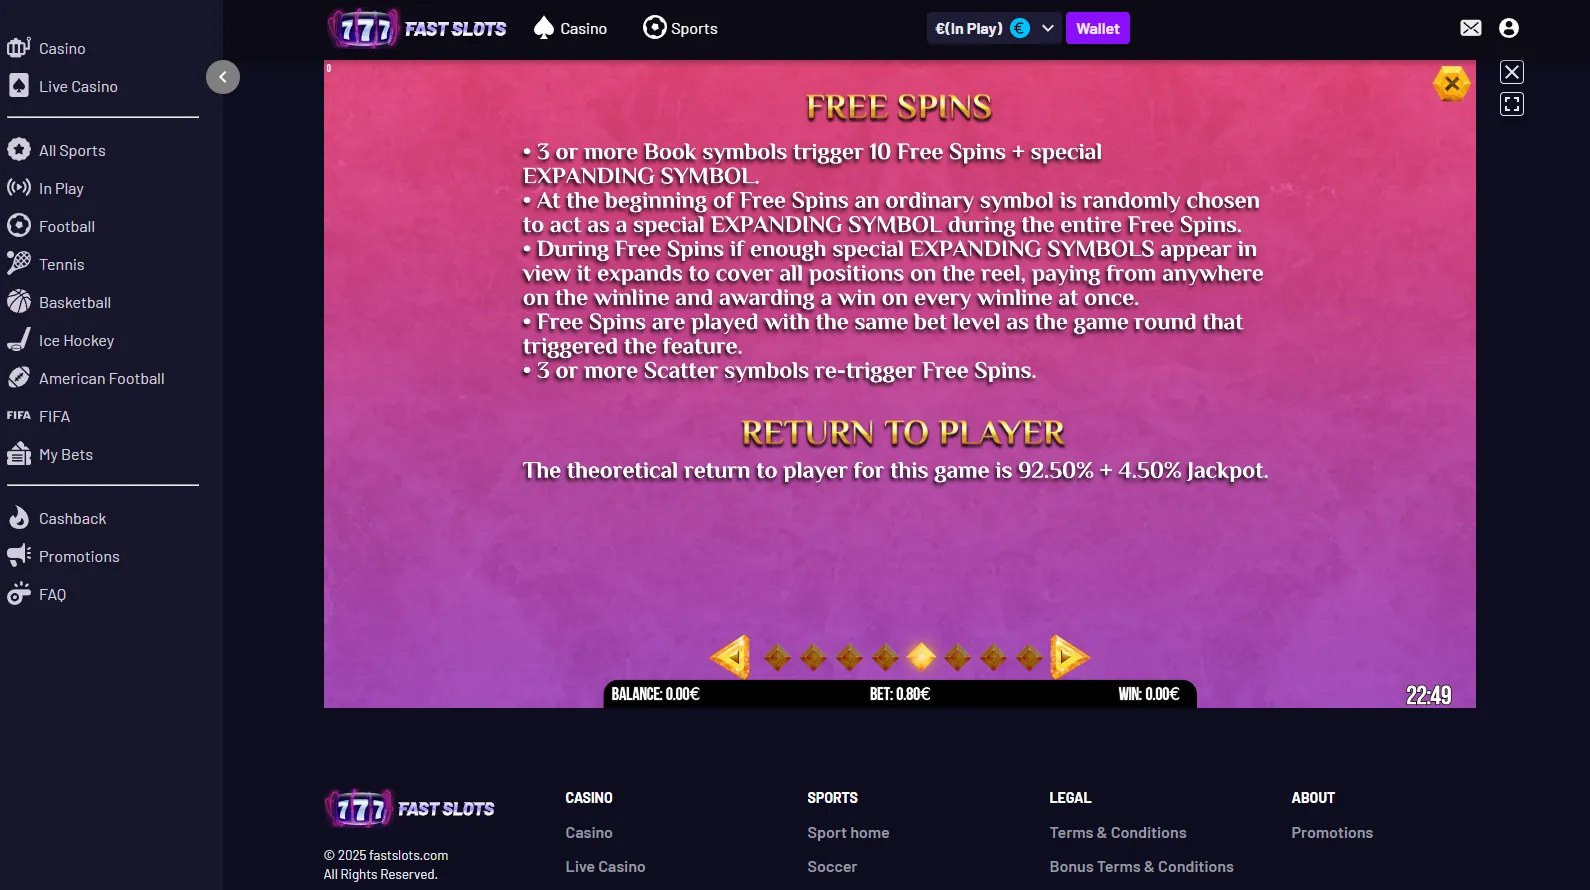Click the FREE SPINS heading
This screenshot has height=890, width=1590.
899,107
